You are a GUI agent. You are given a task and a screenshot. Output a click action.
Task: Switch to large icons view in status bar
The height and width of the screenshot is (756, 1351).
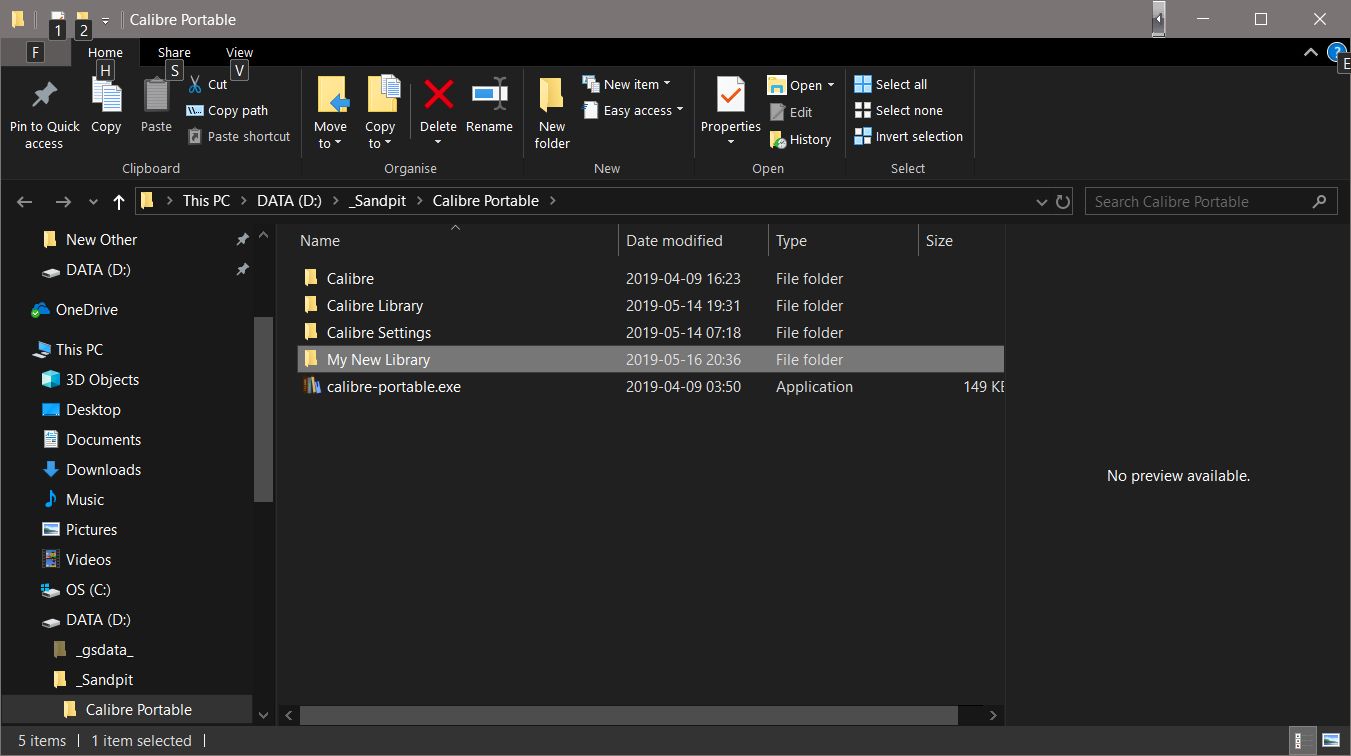tap(1330, 741)
